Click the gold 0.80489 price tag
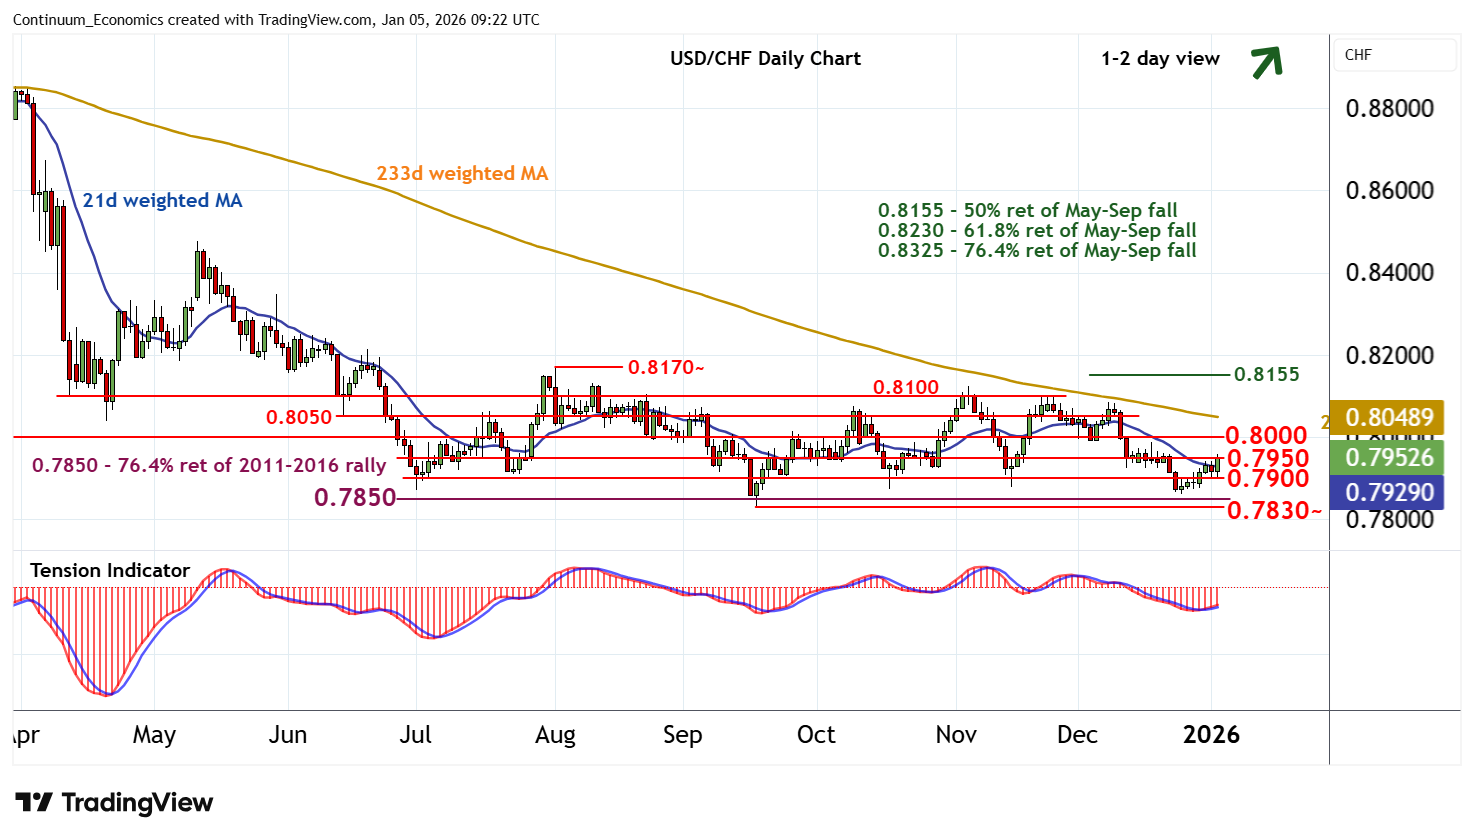1474x840 pixels. (1389, 417)
